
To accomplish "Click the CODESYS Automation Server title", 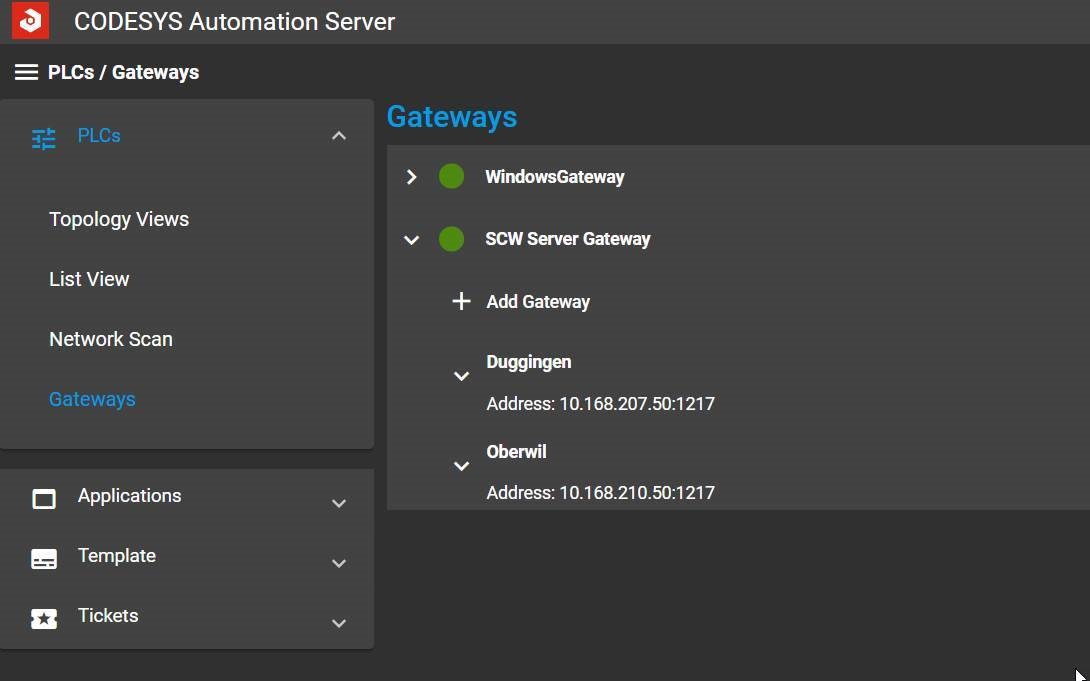I will [234, 22].
